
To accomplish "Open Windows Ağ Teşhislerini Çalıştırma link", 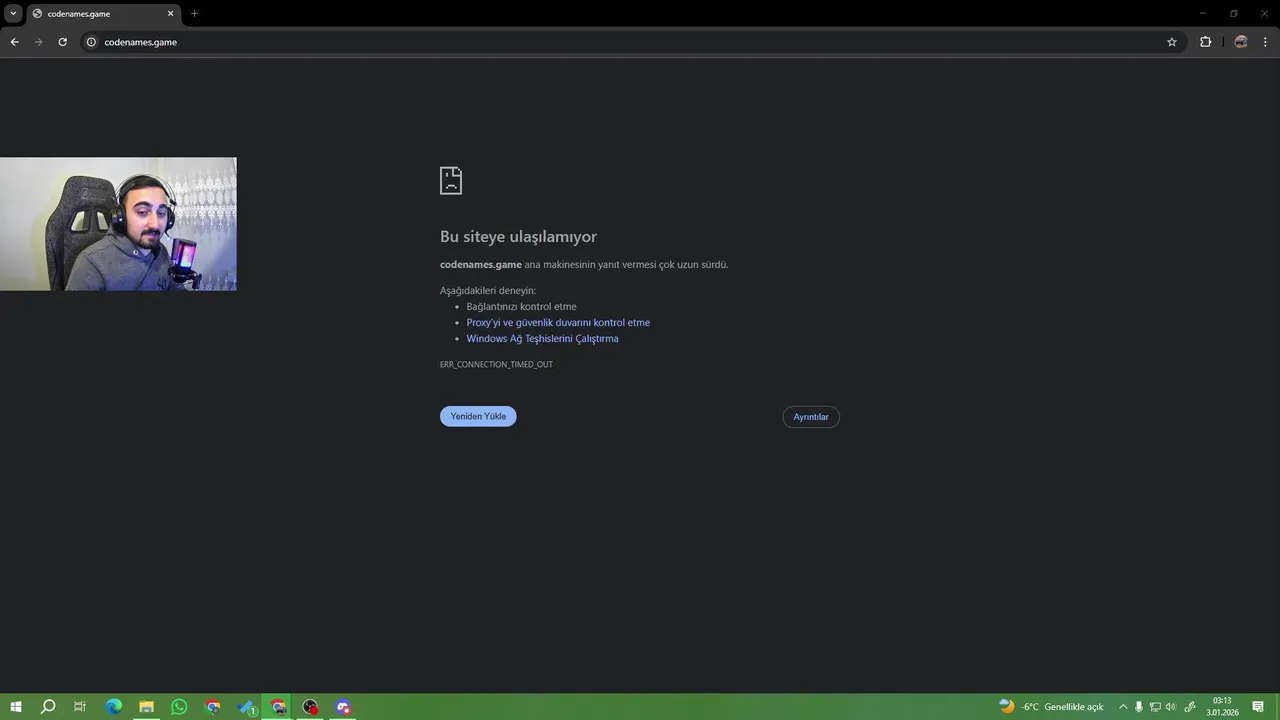I will click(542, 339).
